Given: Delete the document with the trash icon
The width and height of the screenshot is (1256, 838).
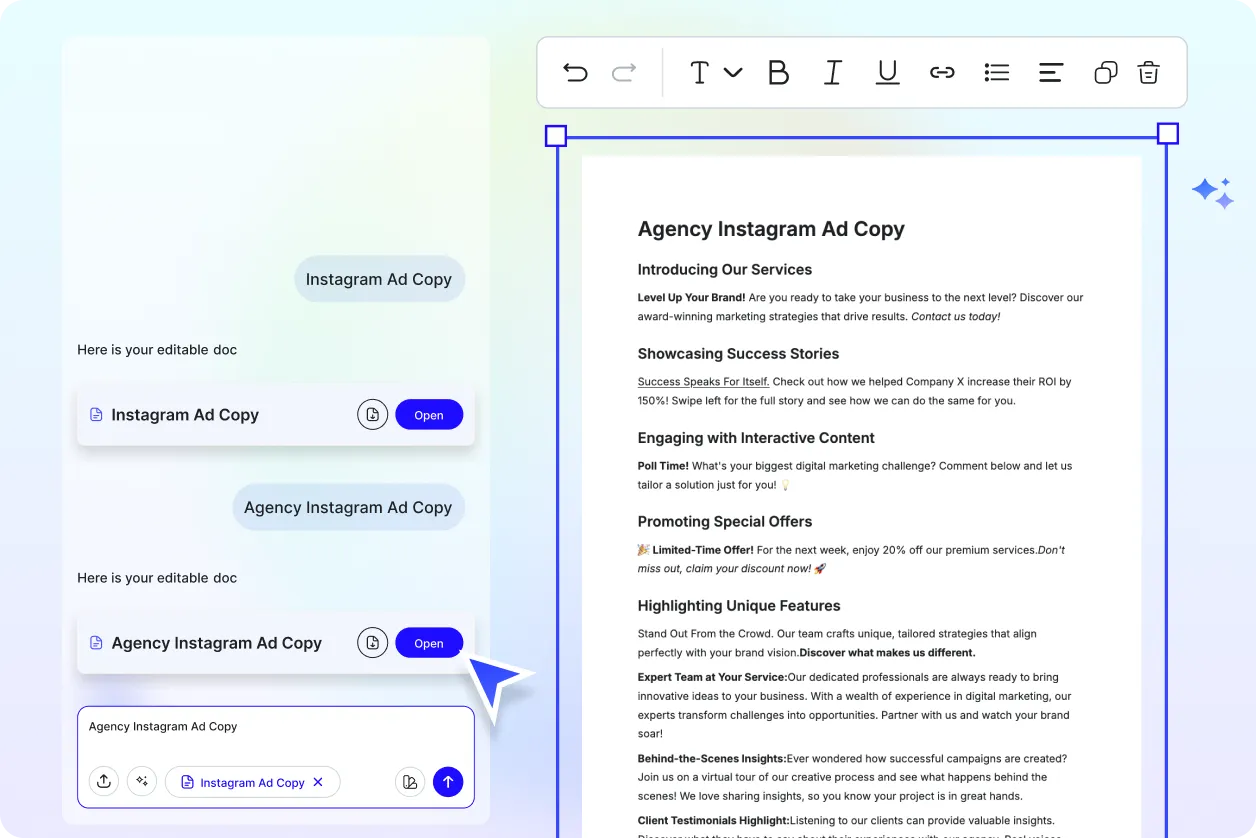Looking at the screenshot, I should (x=1148, y=72).
